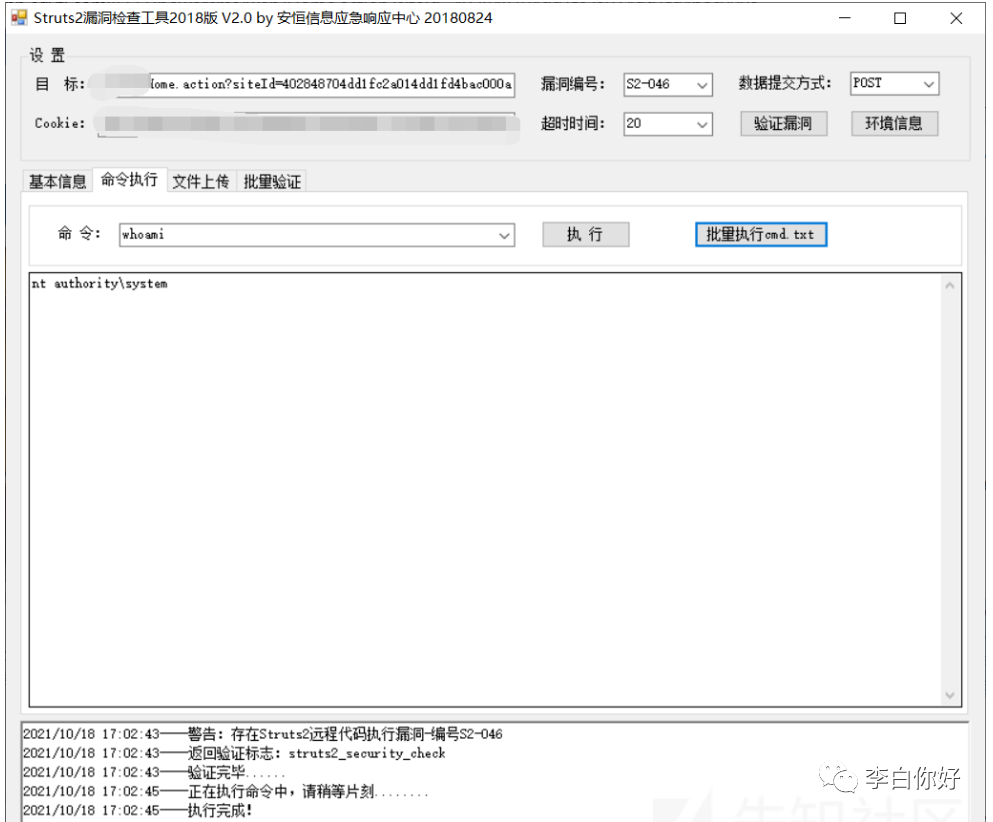Switch to the 批量验证 tab
Image resolution: width=993 pixels, height=822 pixels.
(x=272, y=182)
